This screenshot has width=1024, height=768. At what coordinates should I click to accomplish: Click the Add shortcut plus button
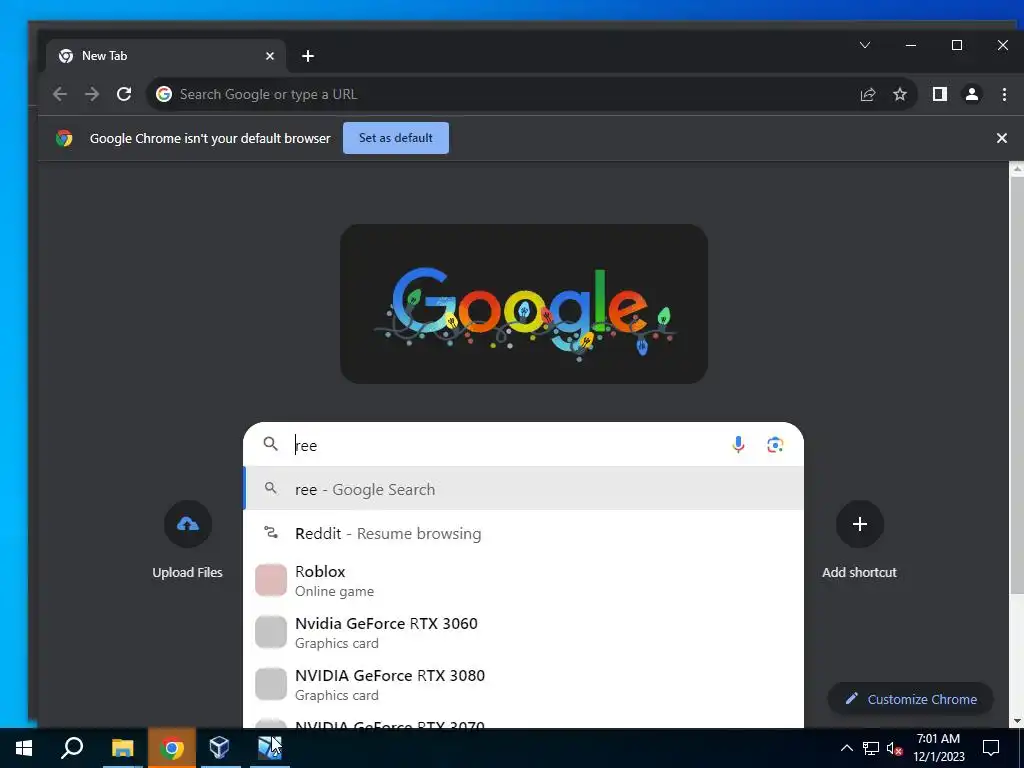(859, 524)
